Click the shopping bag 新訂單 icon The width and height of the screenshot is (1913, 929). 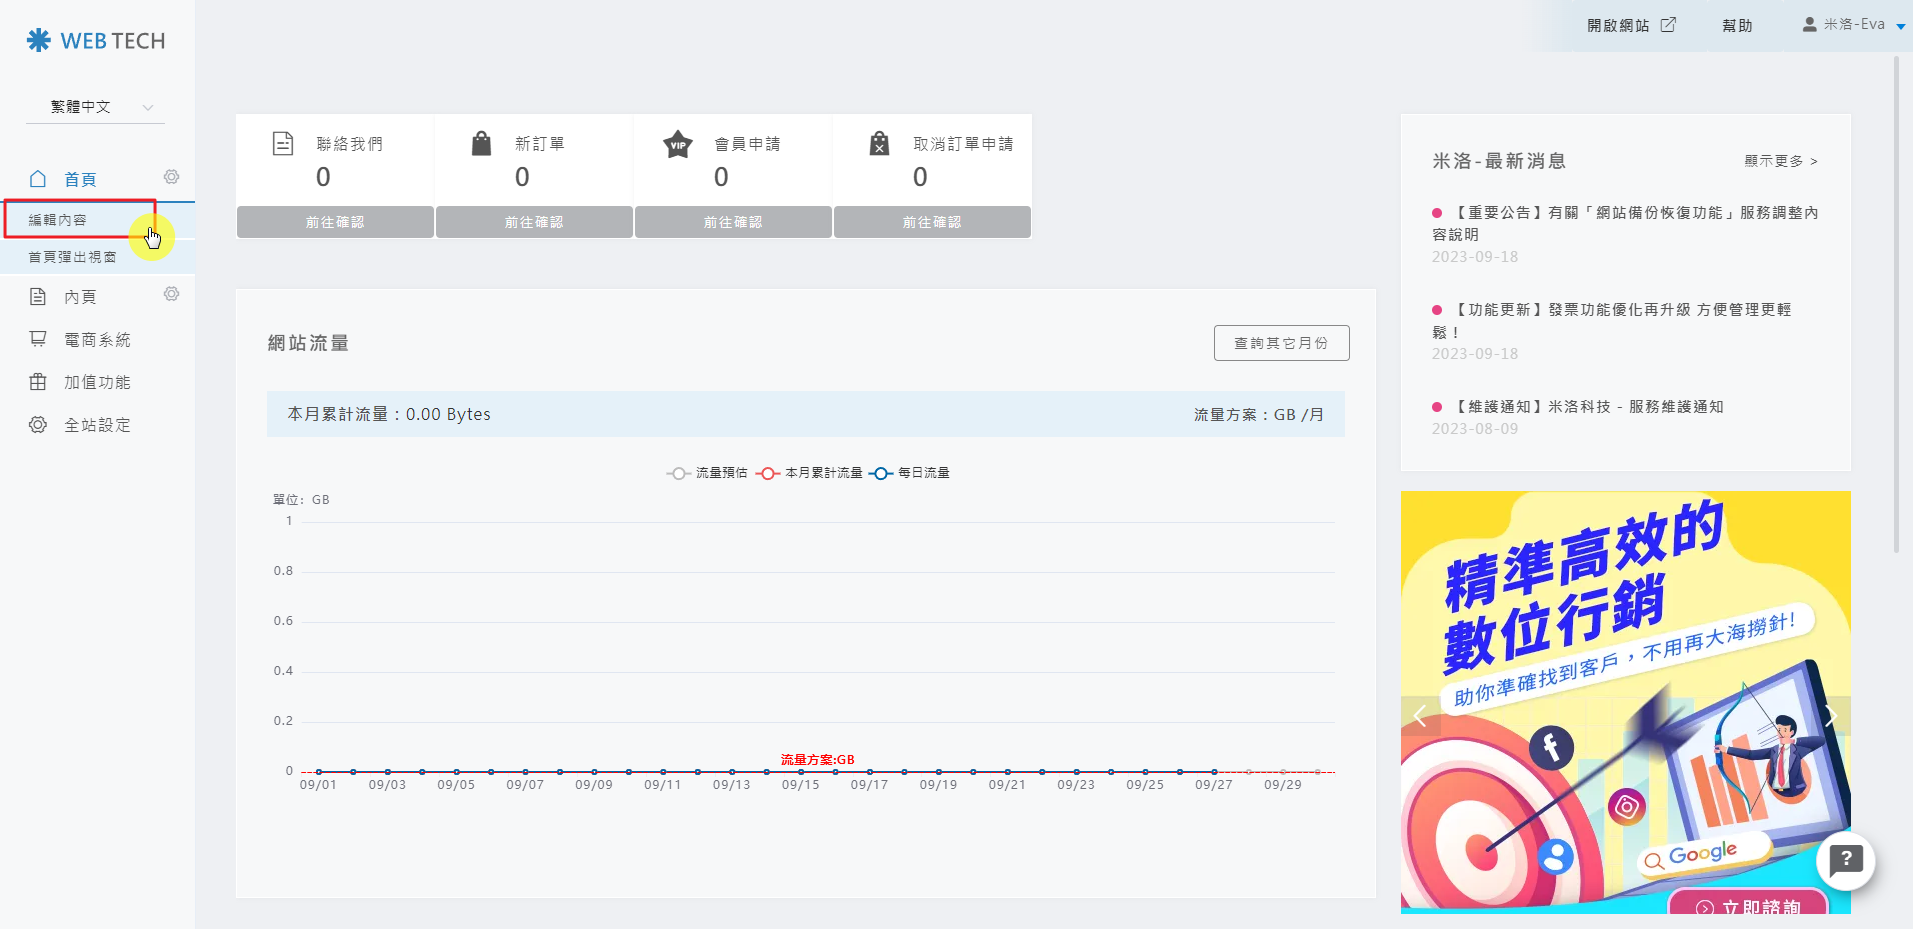481,144
